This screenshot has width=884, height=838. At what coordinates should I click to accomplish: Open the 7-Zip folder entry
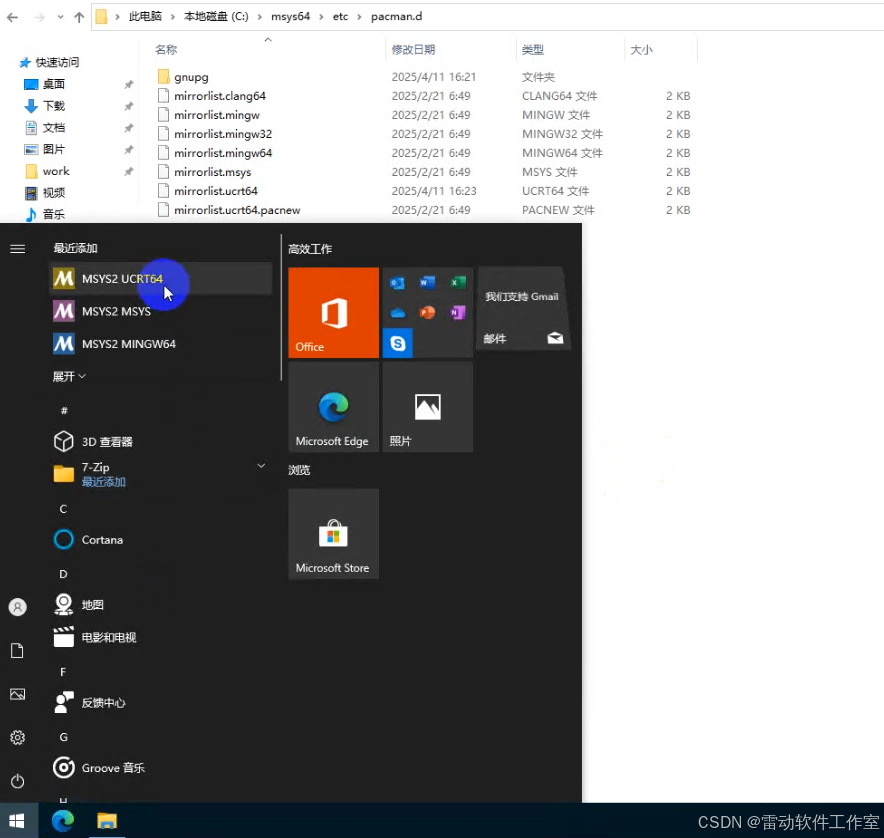tap(161, 474)
